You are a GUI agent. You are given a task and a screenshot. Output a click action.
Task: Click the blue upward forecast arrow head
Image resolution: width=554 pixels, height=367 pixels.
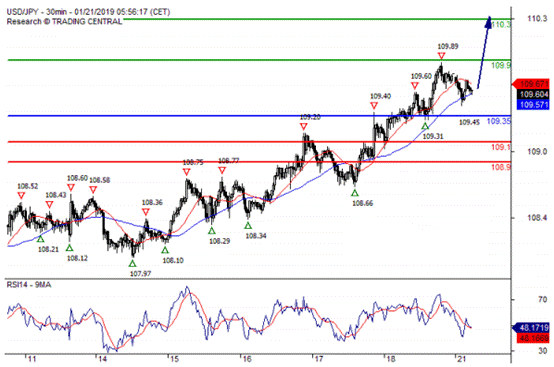(488, 22)
